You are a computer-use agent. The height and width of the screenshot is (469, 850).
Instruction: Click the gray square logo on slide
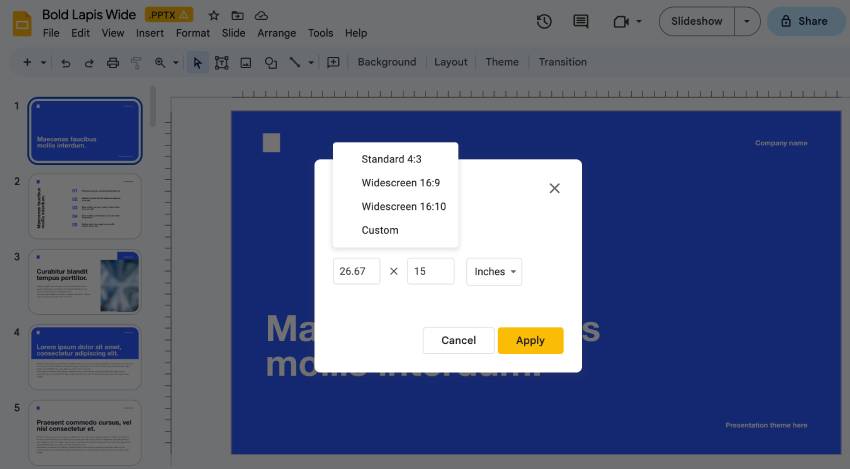point(272,143)
